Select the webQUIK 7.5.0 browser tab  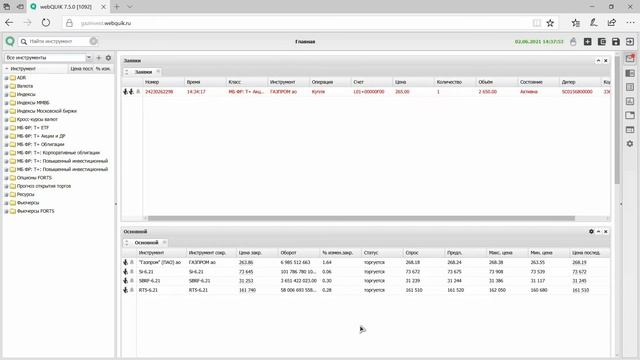tap(65, 7)
